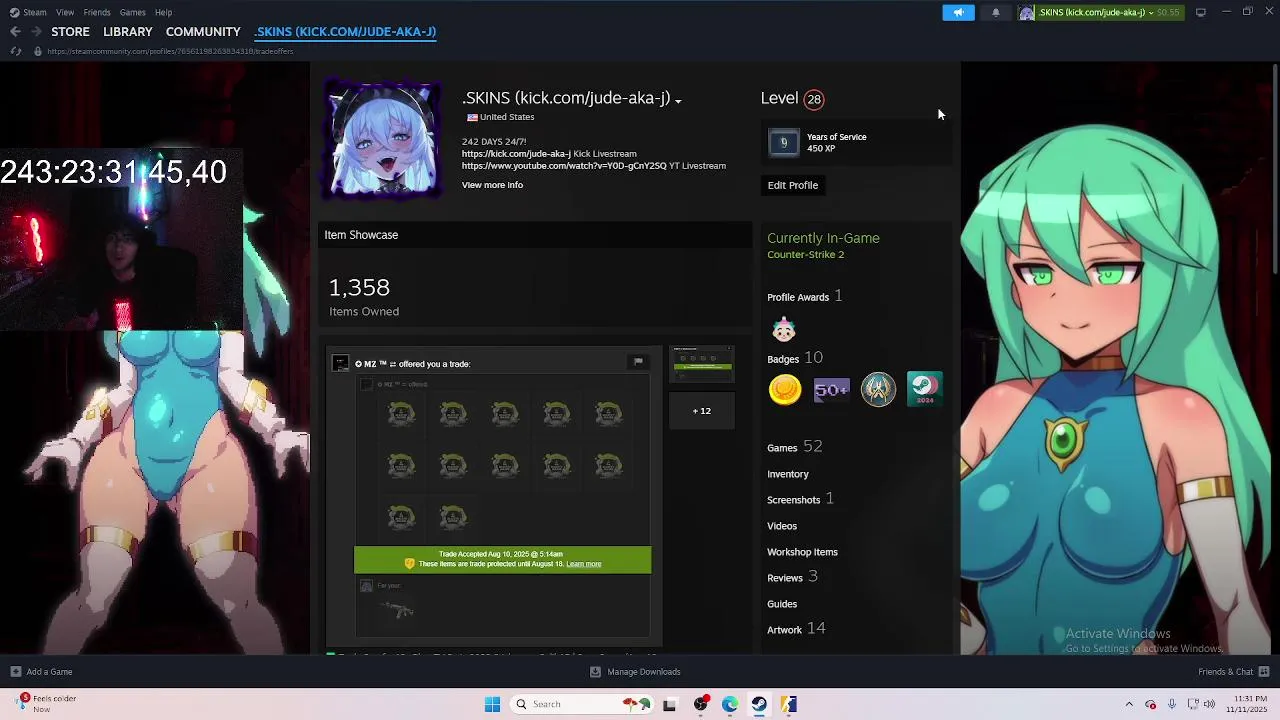Open the YouTube livestream link
This screenshot has height=720, width=1280.
564,166
